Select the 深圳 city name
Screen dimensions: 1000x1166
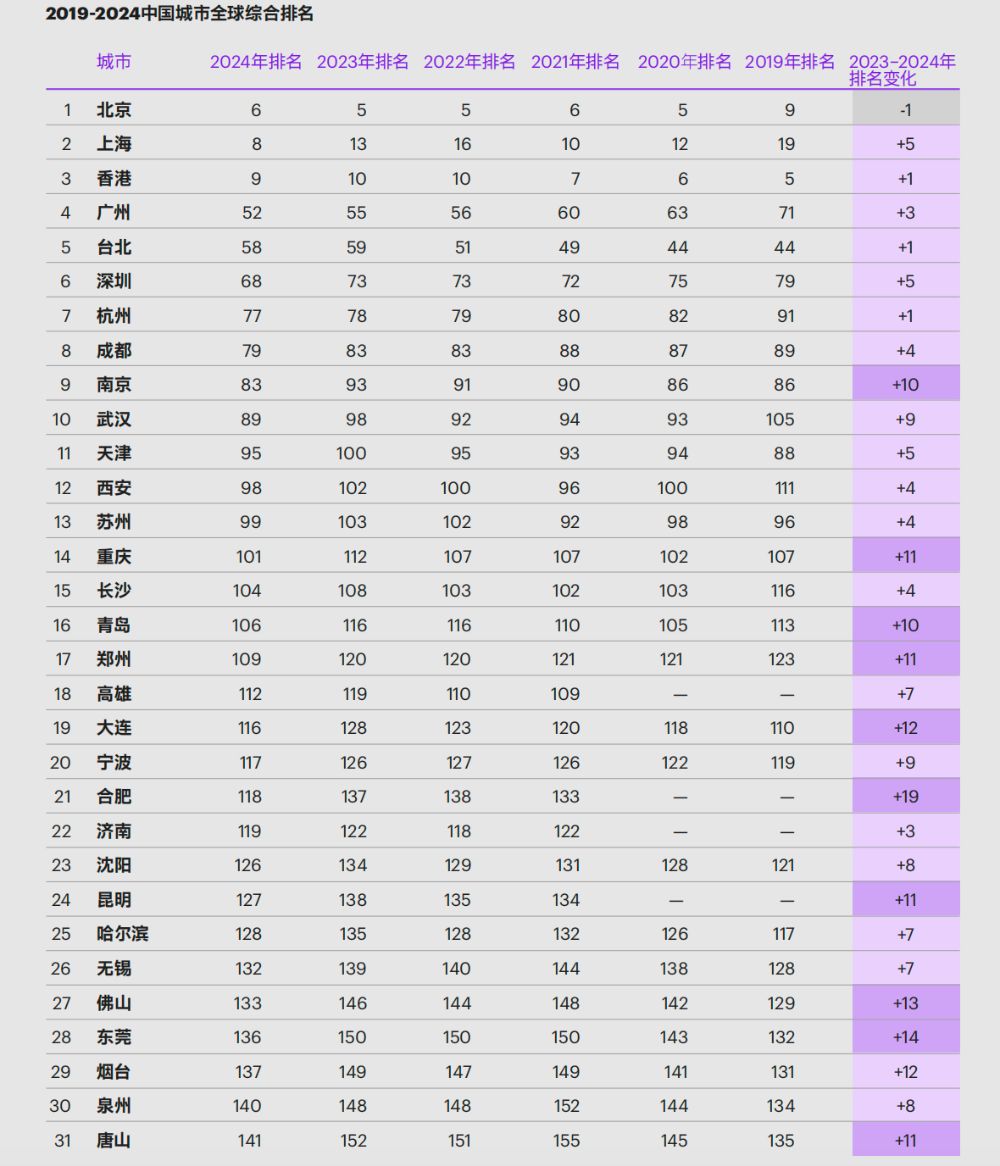coord(114,281)
